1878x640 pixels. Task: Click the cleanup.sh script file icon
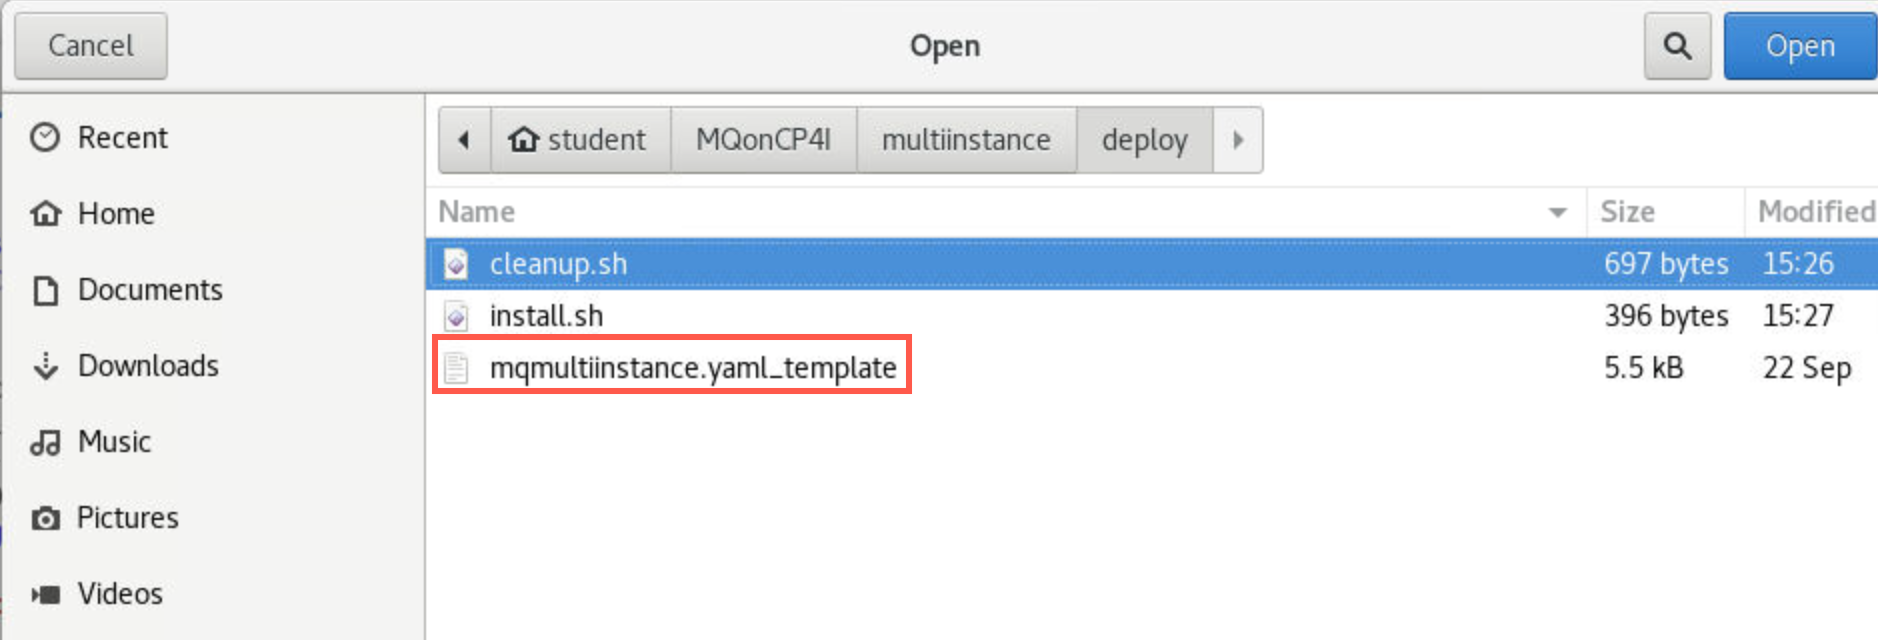tap(456, 264)
